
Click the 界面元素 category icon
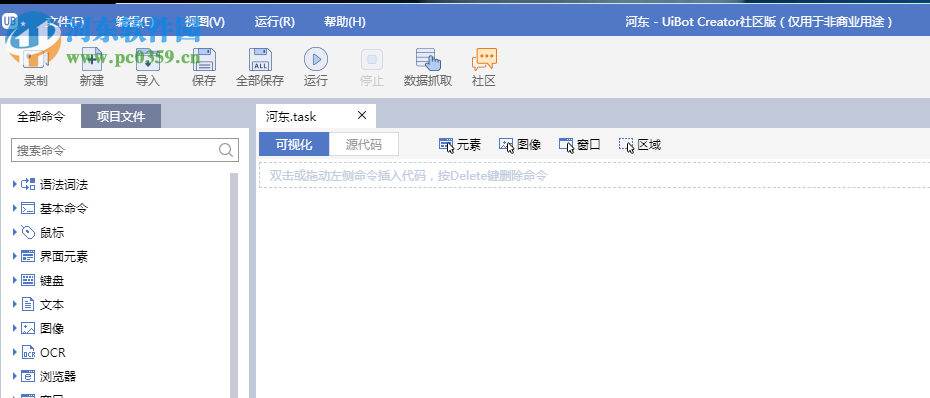(28, 256)
